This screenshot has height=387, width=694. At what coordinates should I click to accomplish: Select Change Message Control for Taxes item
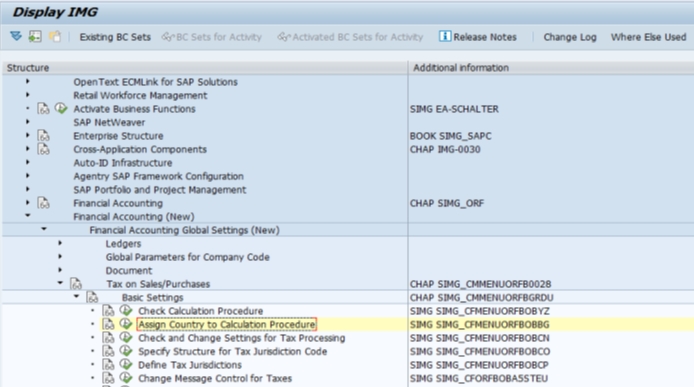(215, 379)
